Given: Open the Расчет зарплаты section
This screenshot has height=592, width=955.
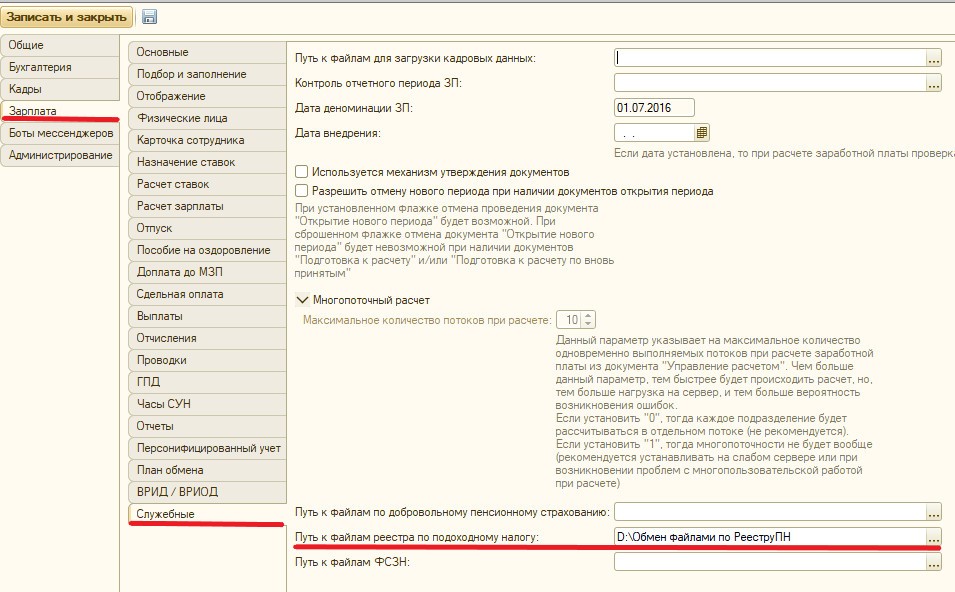Looking at the screenshot, I should pyautogui.click(x=180, y=206).
